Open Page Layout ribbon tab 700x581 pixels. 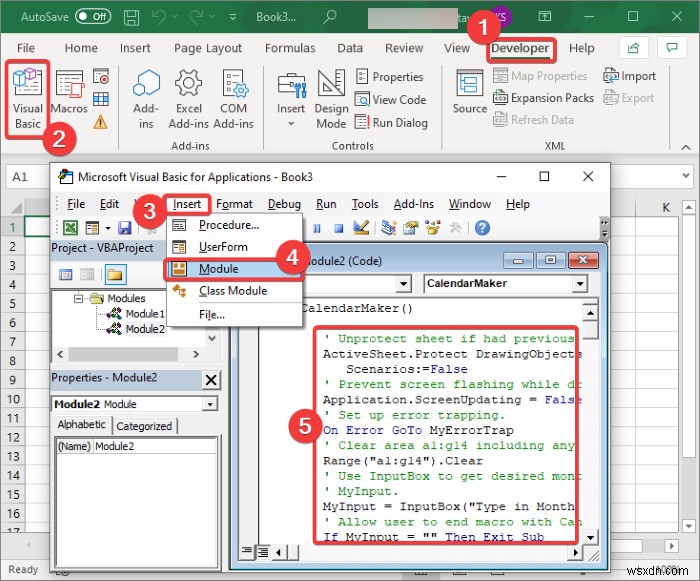208,48
